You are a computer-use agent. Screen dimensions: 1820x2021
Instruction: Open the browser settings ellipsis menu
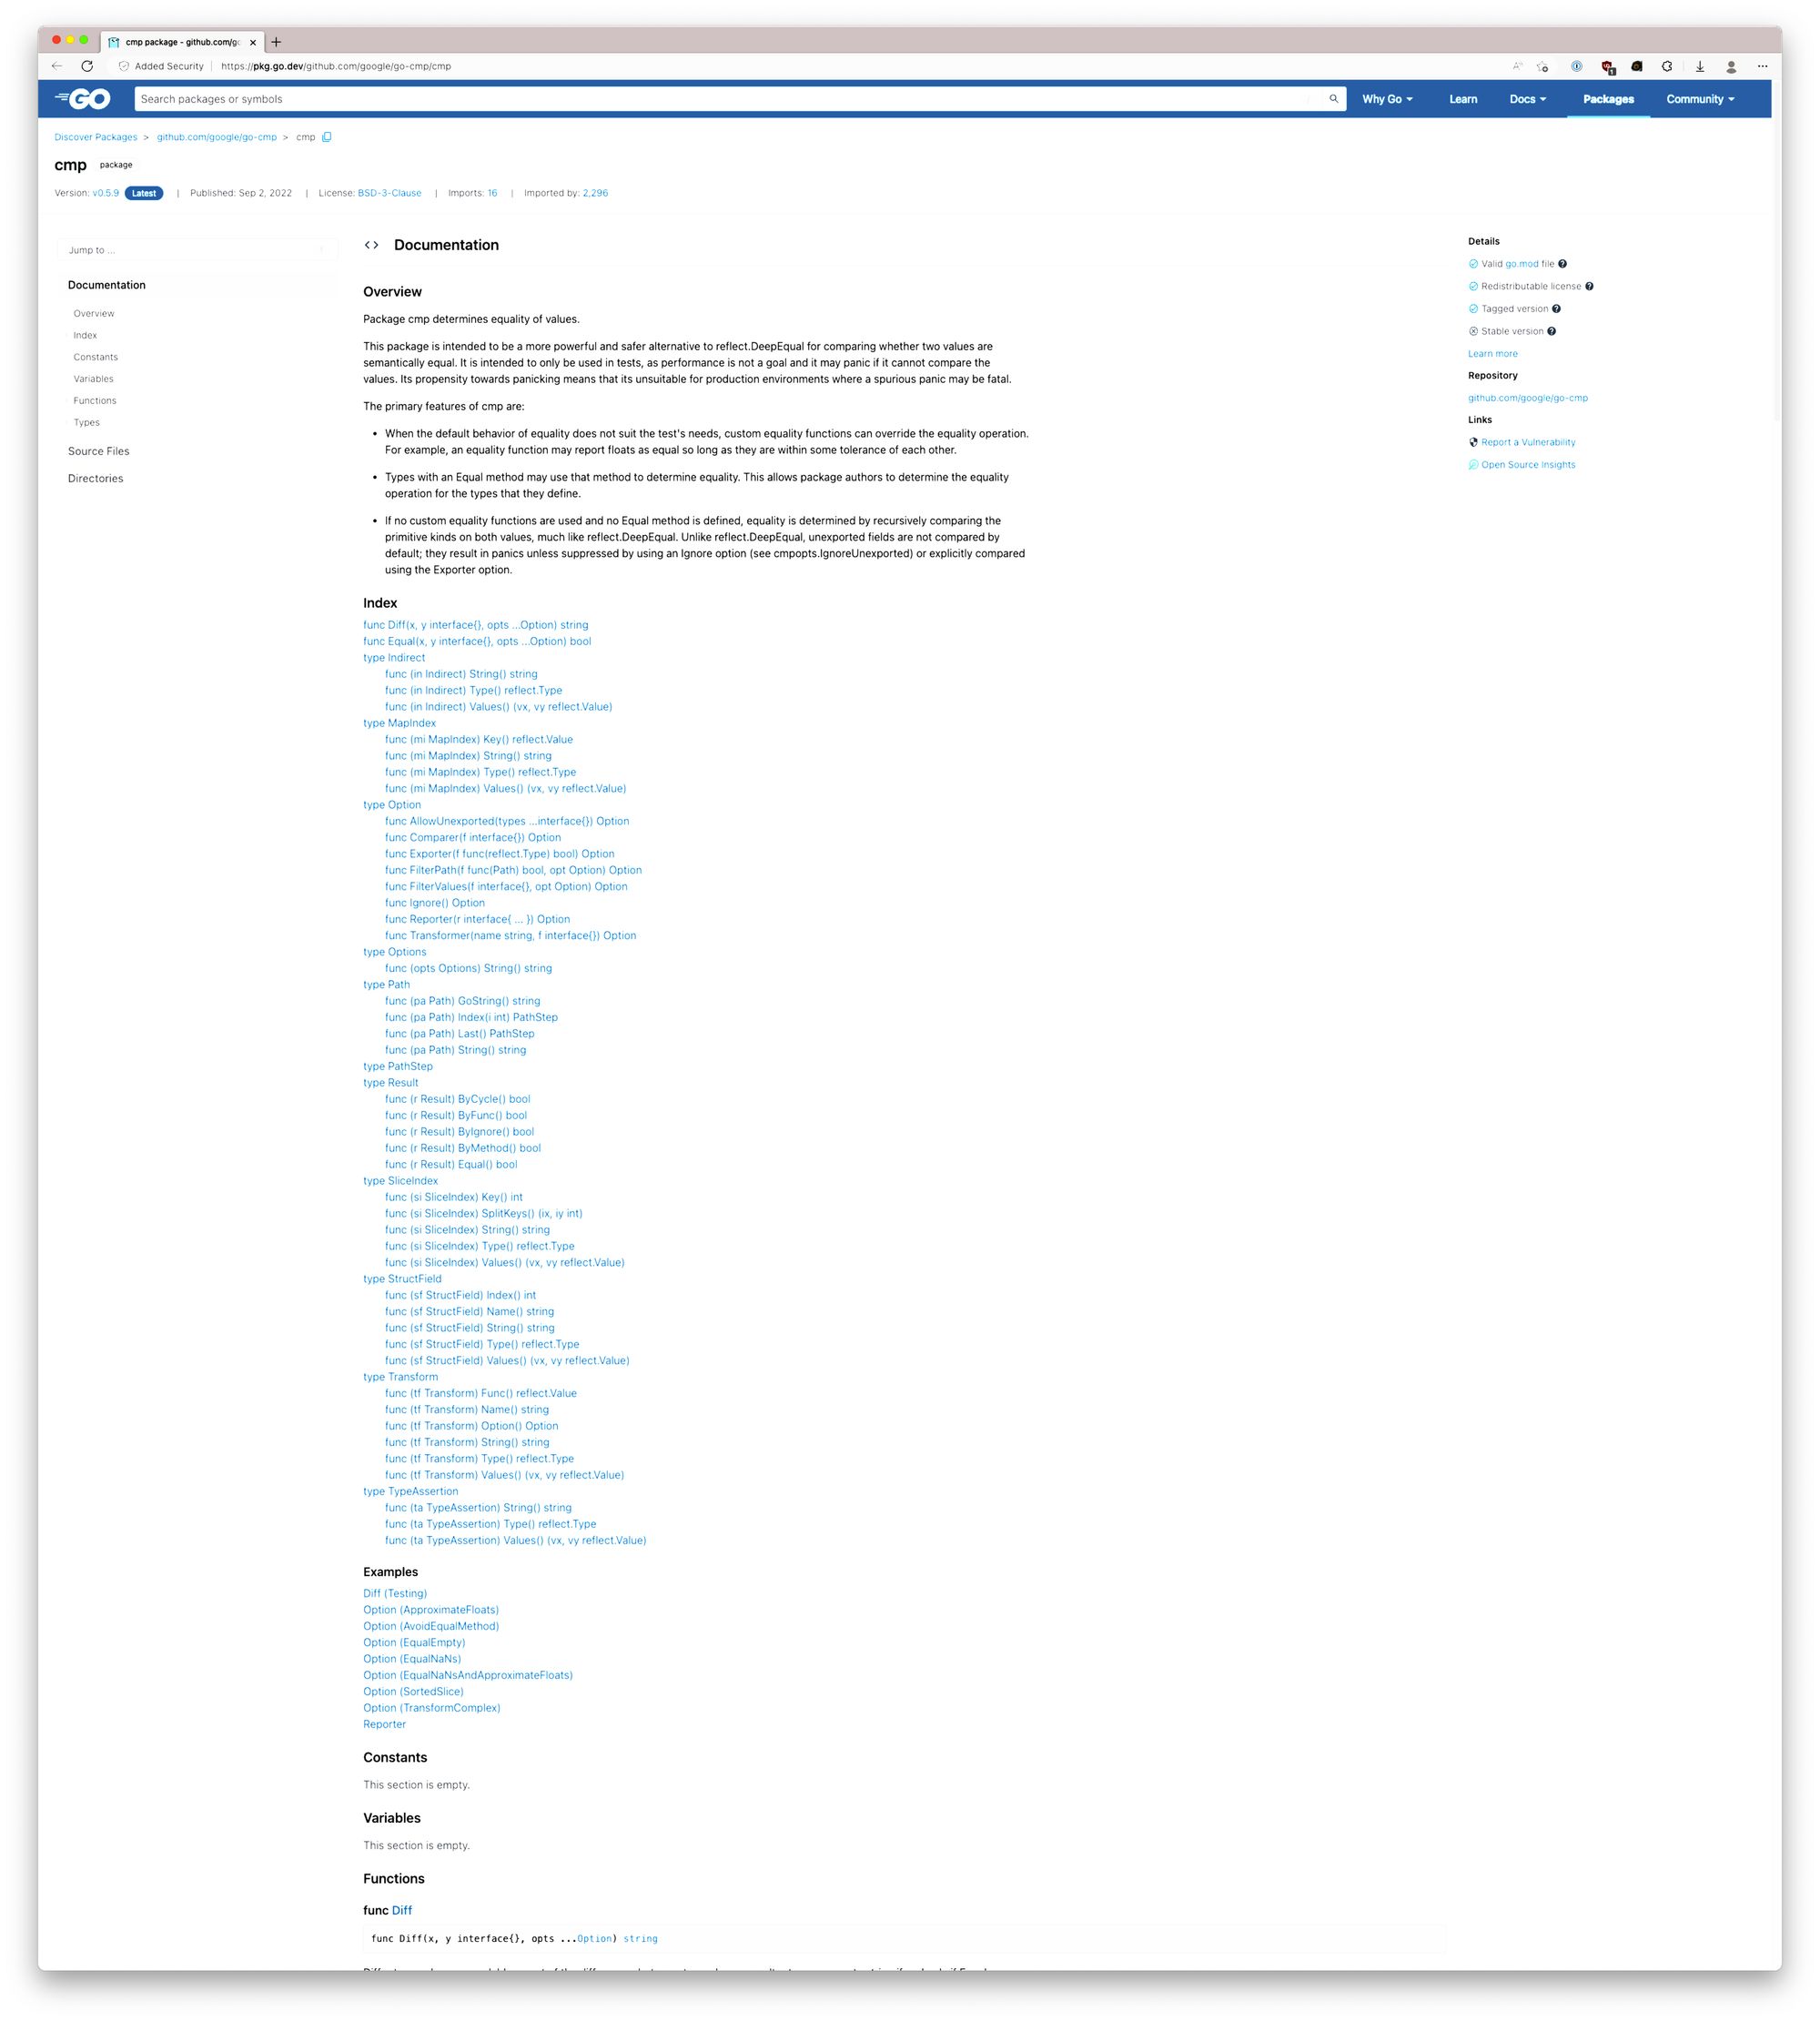(x=1762, y=66)
